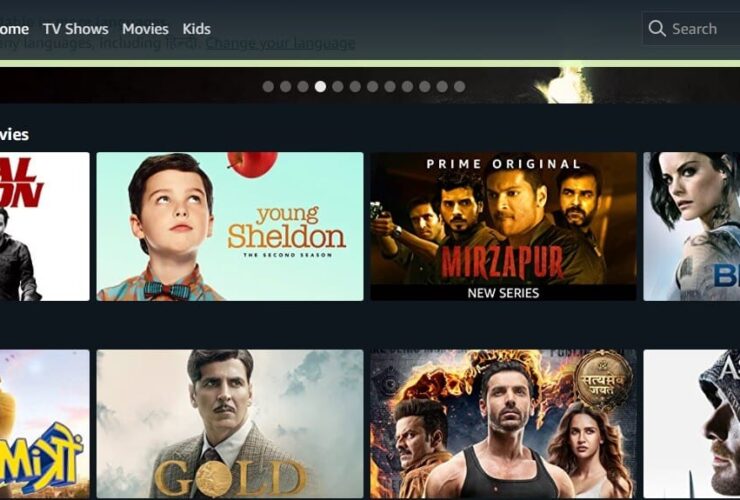
Task: Open the TV Shows menu
Action: (x=76, y=29)
